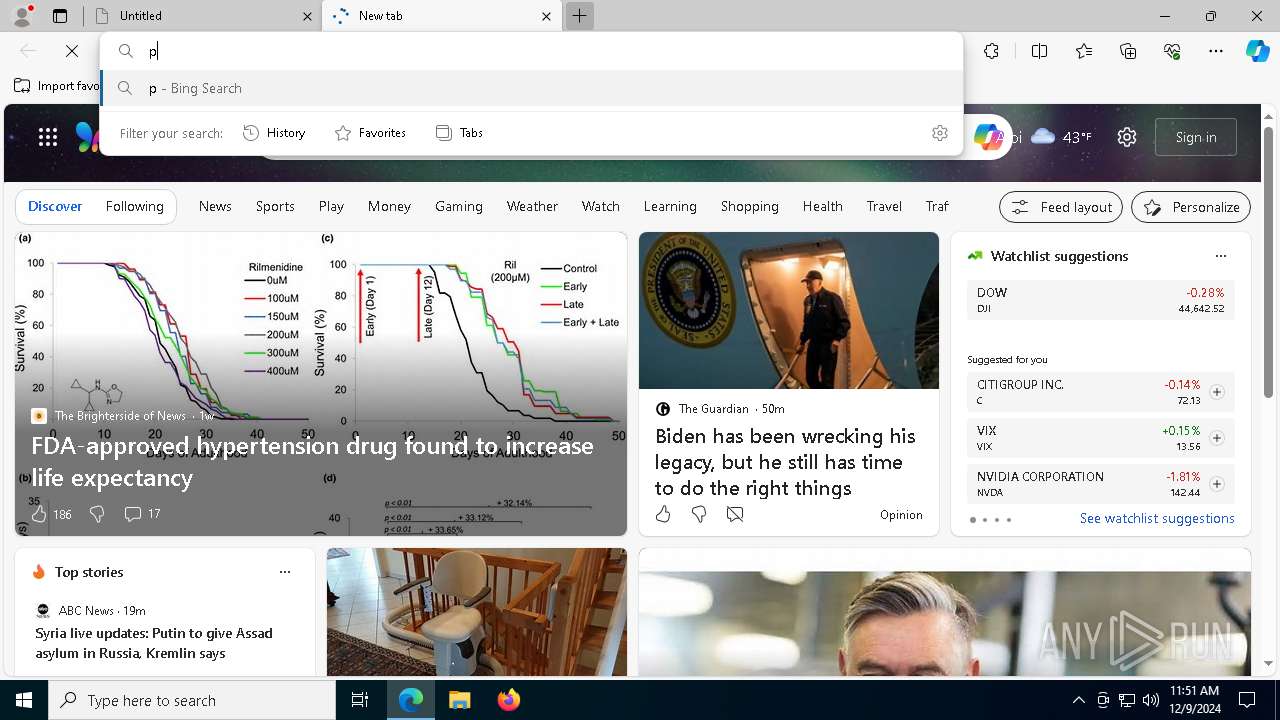Open Copilot sidebar icon
Screen dimensions: 1280x720
point(1257,51)
